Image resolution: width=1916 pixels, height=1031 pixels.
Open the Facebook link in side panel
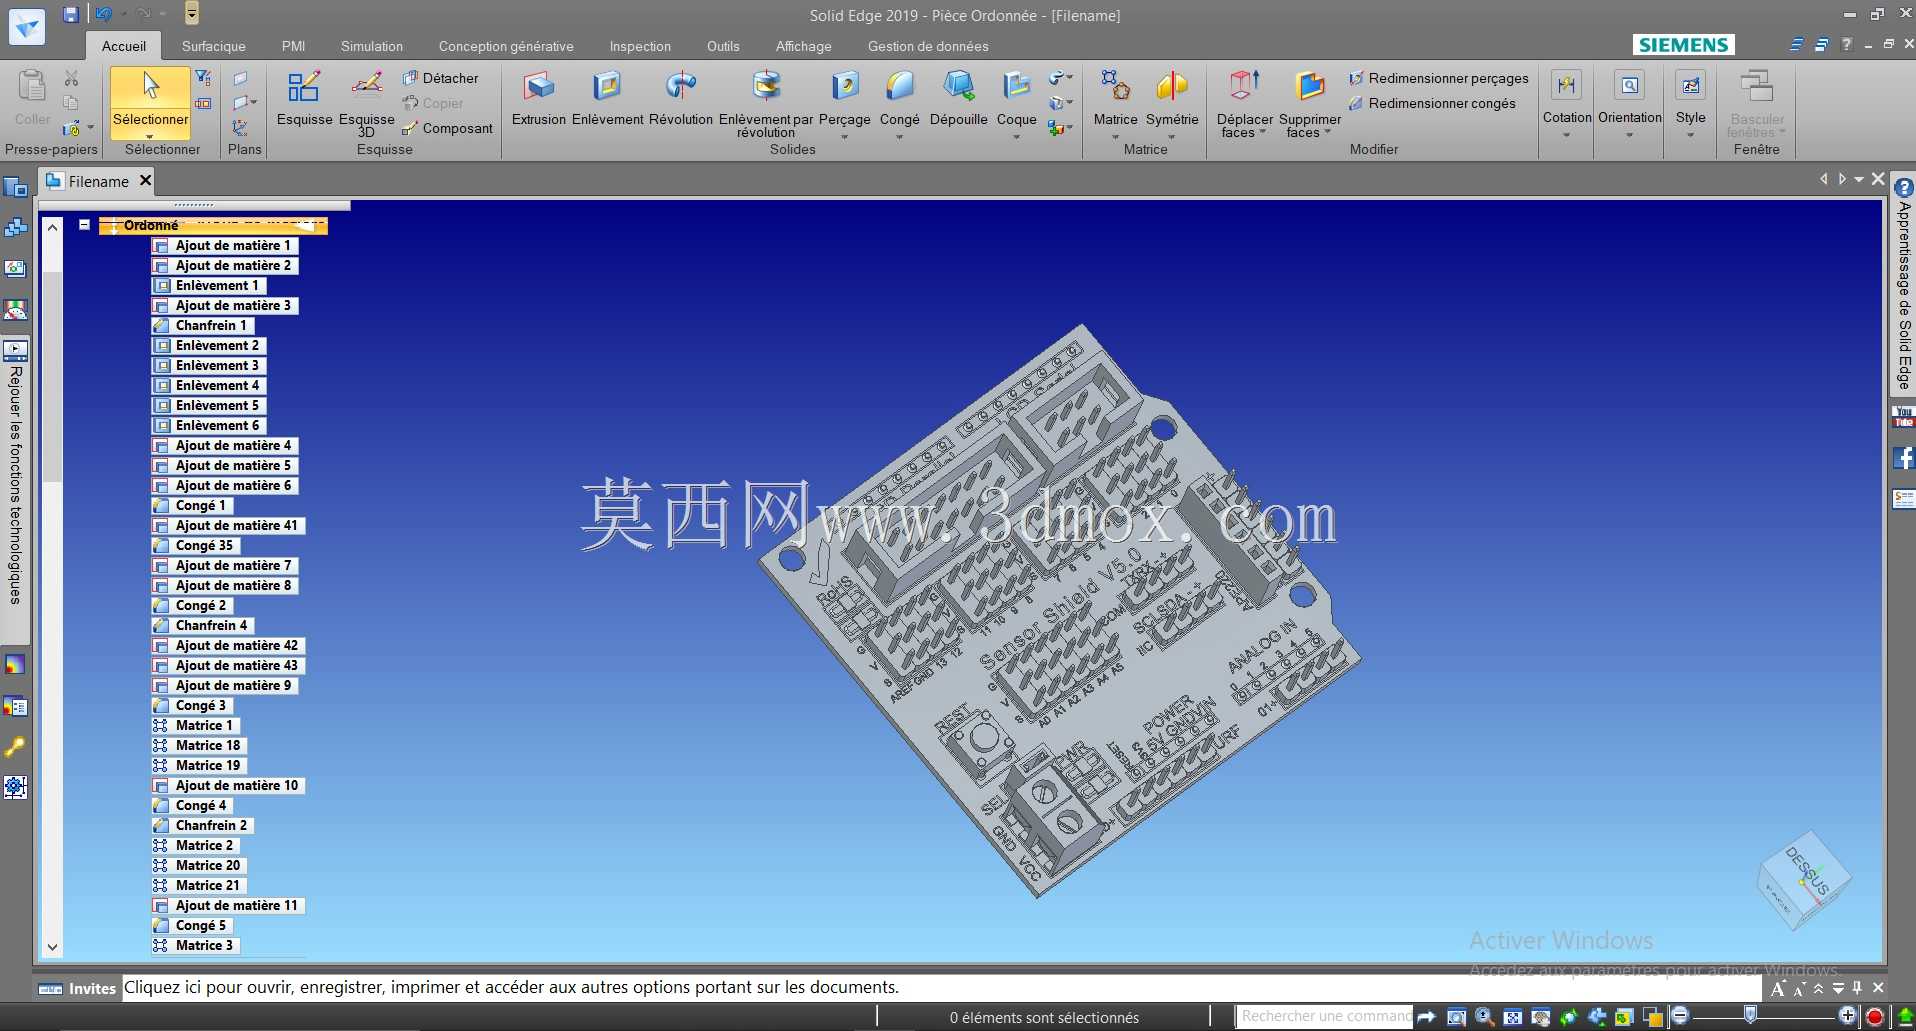(1904, 458)
